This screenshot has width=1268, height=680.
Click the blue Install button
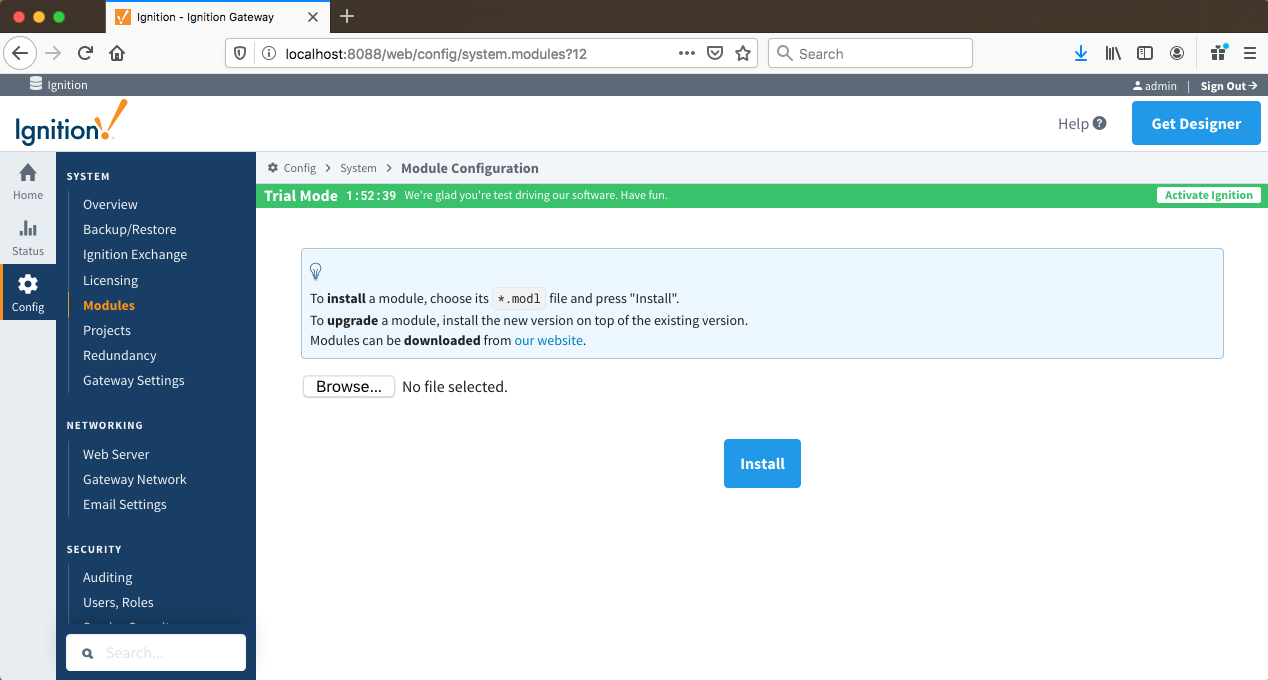point(762,464)
